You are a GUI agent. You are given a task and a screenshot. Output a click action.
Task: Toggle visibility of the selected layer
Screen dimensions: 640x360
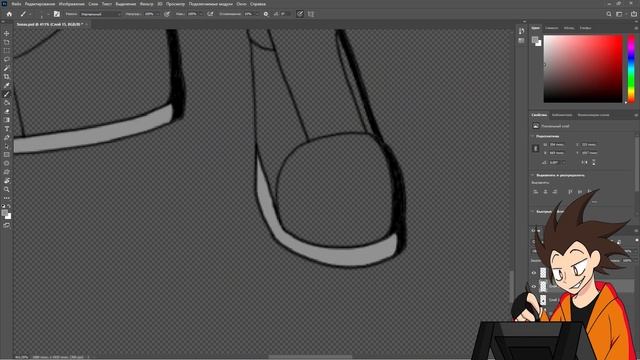534,287
